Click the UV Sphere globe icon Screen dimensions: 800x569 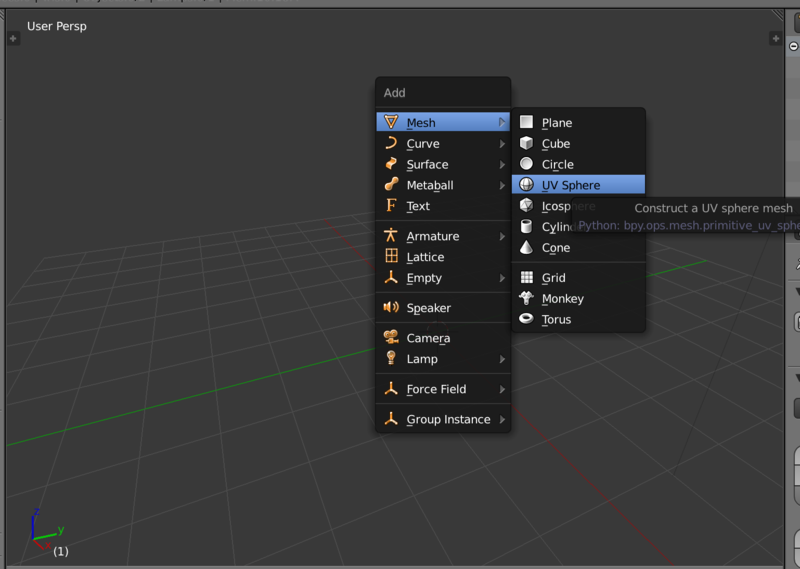526,184
